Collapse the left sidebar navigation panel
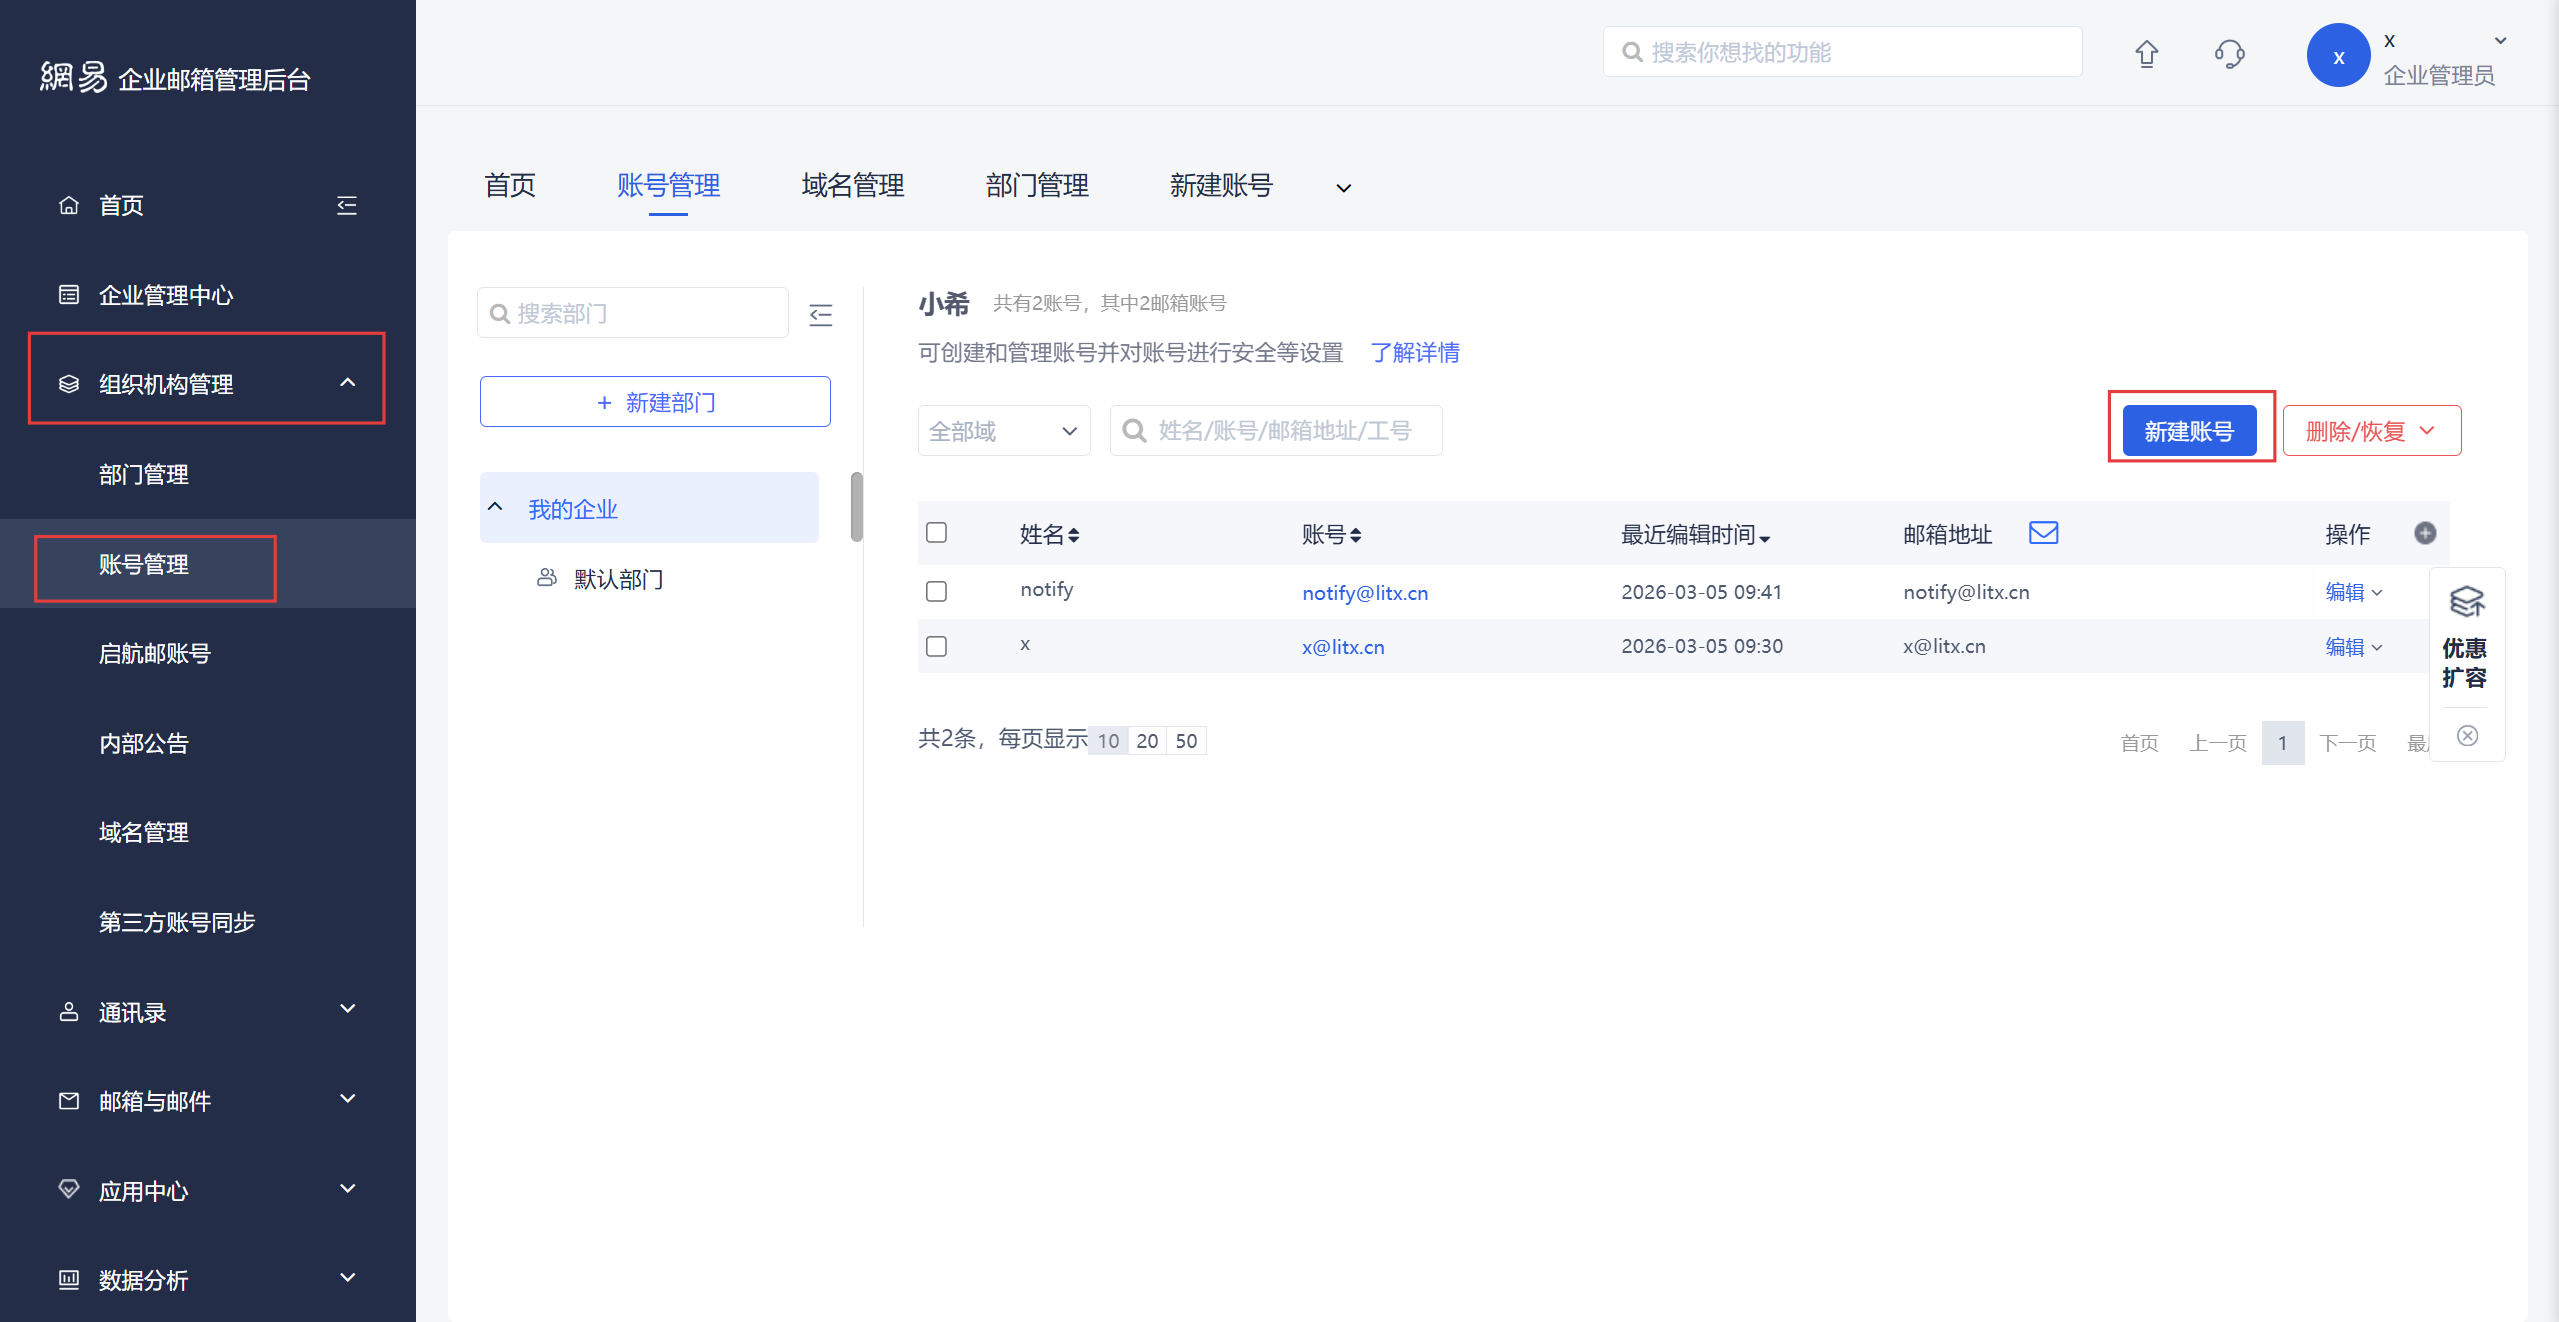2559x1322 pixels. tap(347, 205)
